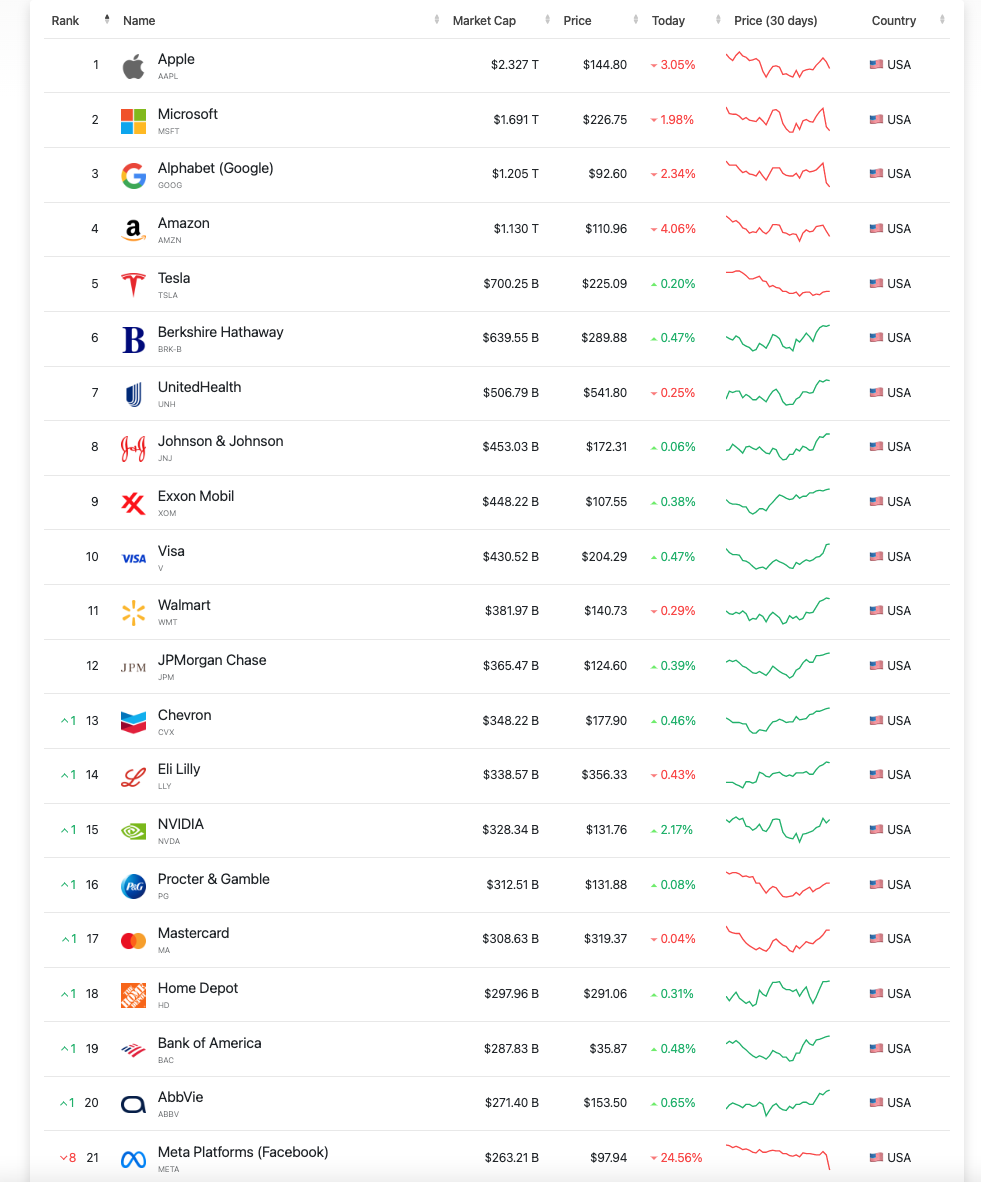Sort table by Rank column
This screenshot has width=981, height=1182.
pyautogui.click(x=66, y=21)
